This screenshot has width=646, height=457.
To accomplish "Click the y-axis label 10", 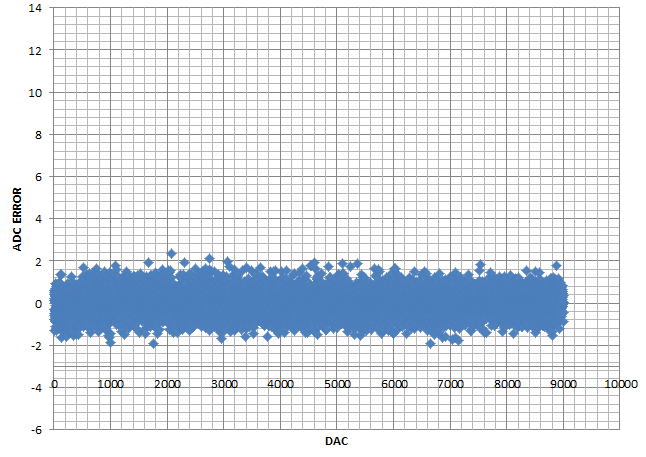I will coord(36,93).
